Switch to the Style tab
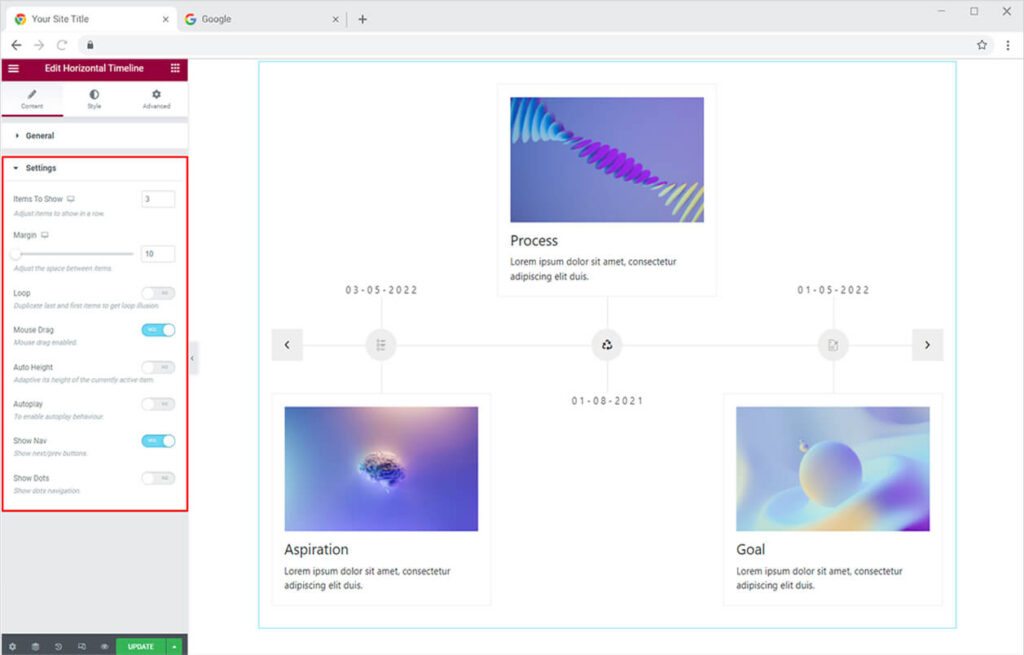The height and width of the screenshot is (655, 1024). click(94, 99)
